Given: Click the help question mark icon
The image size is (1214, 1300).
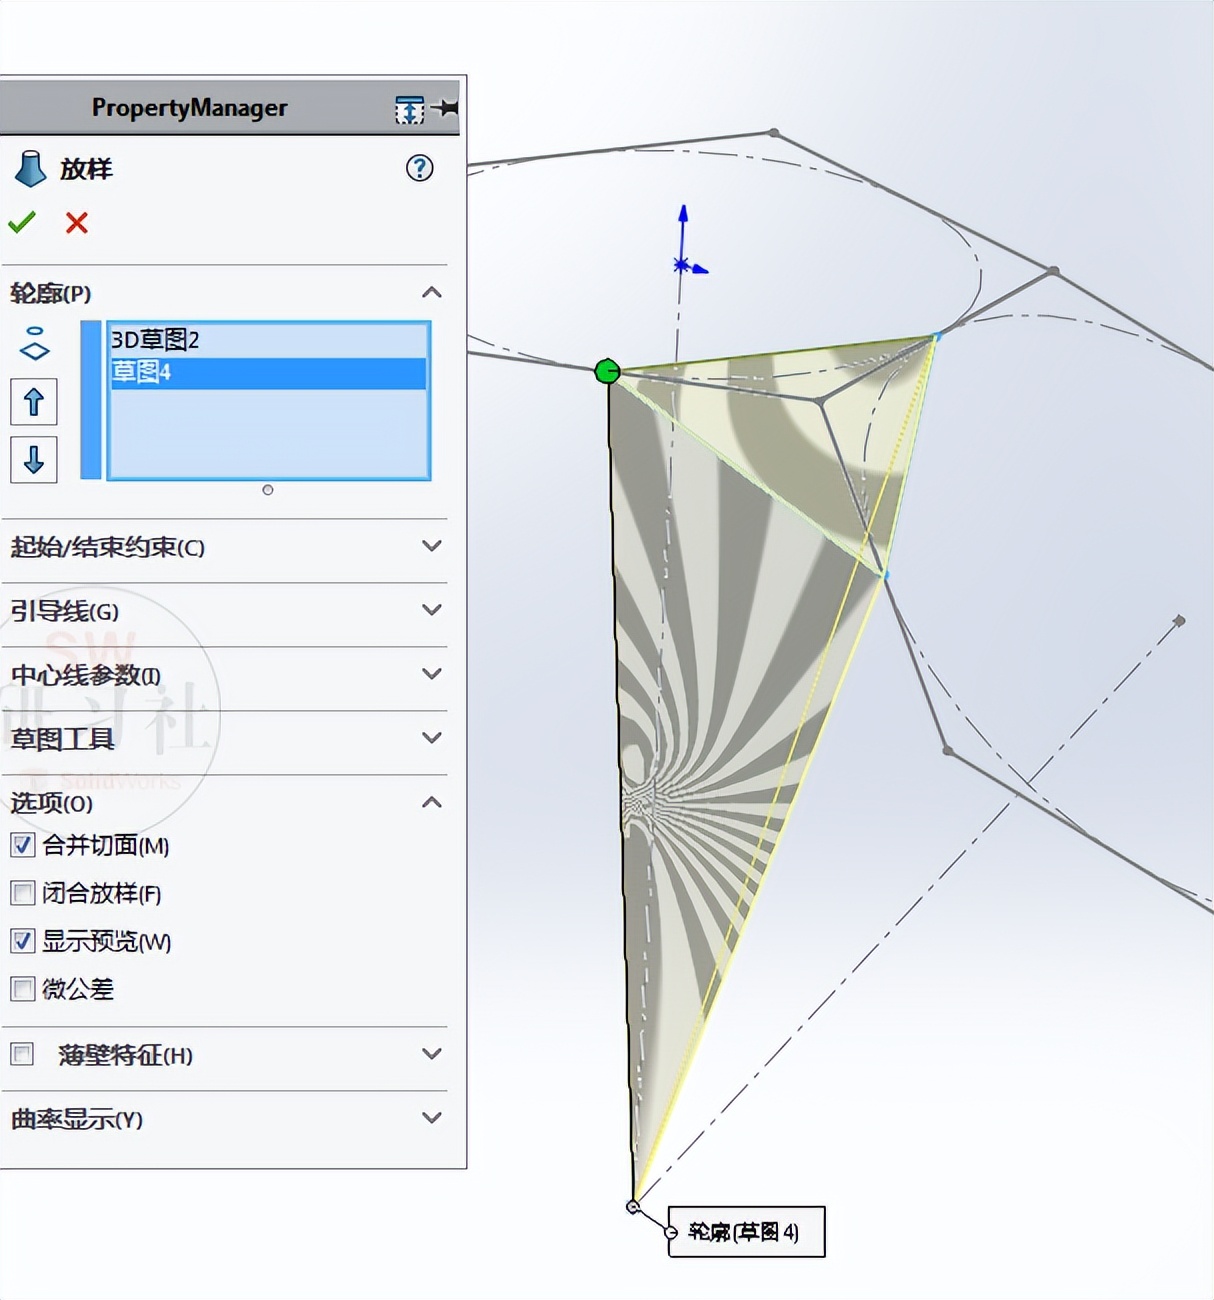Looking at the screenshot, I should 419,169.
